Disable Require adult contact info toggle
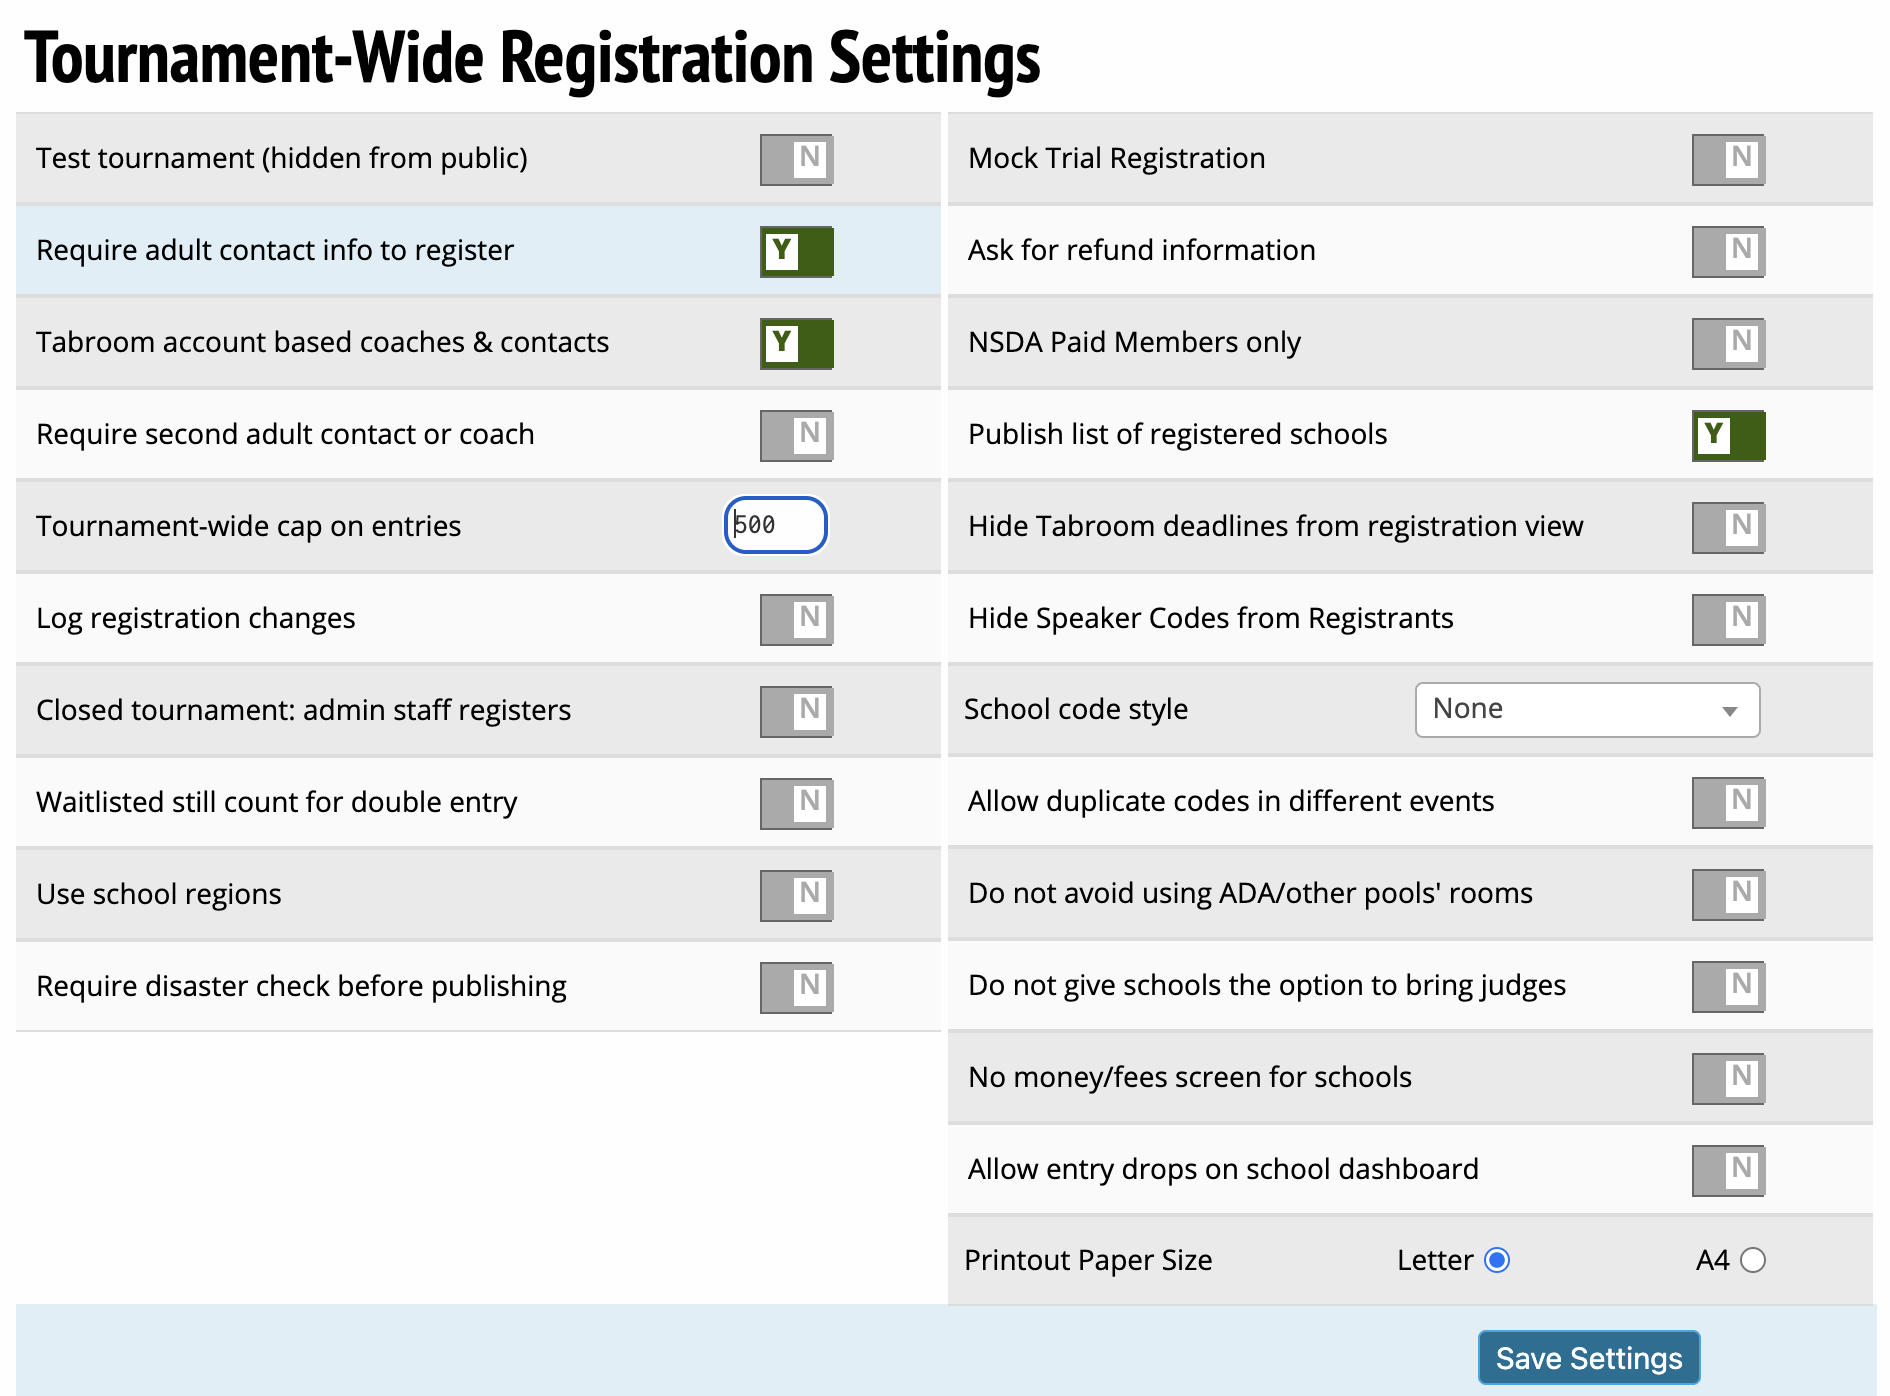 click(x=796, y=251)
